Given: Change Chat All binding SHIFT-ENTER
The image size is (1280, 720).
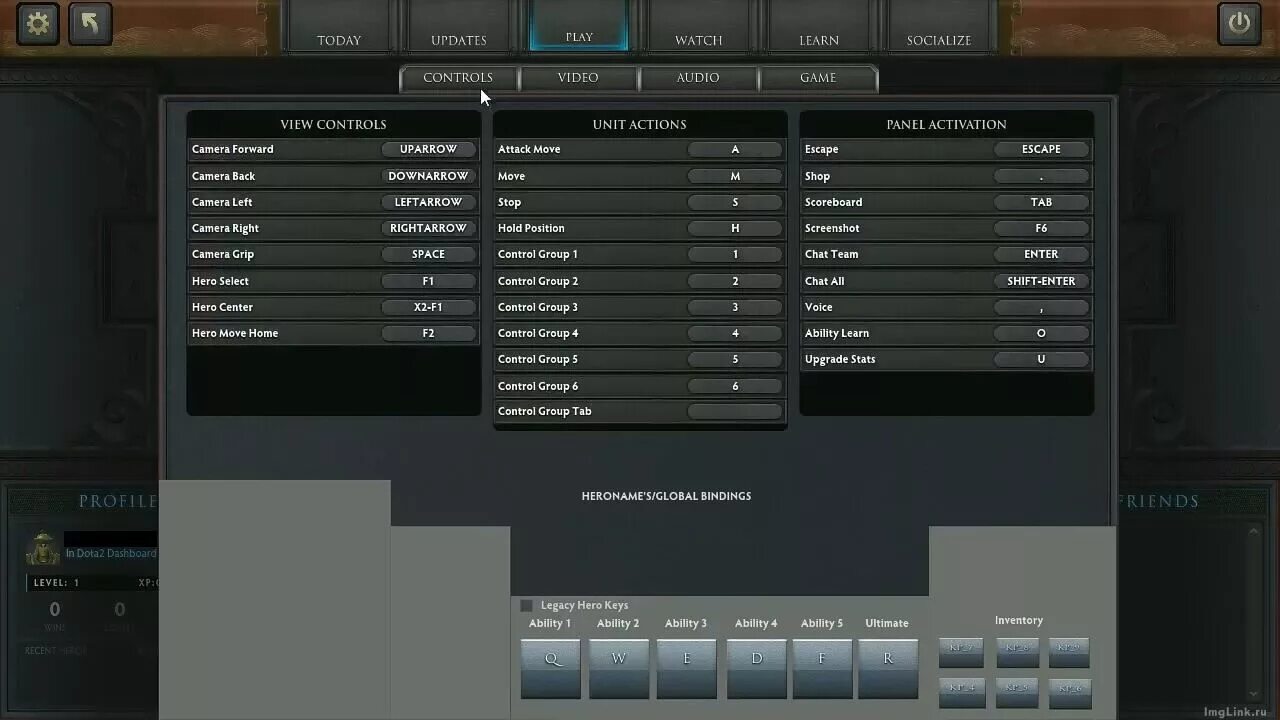Looking at the screenshot, I should tap(1041, 281).
